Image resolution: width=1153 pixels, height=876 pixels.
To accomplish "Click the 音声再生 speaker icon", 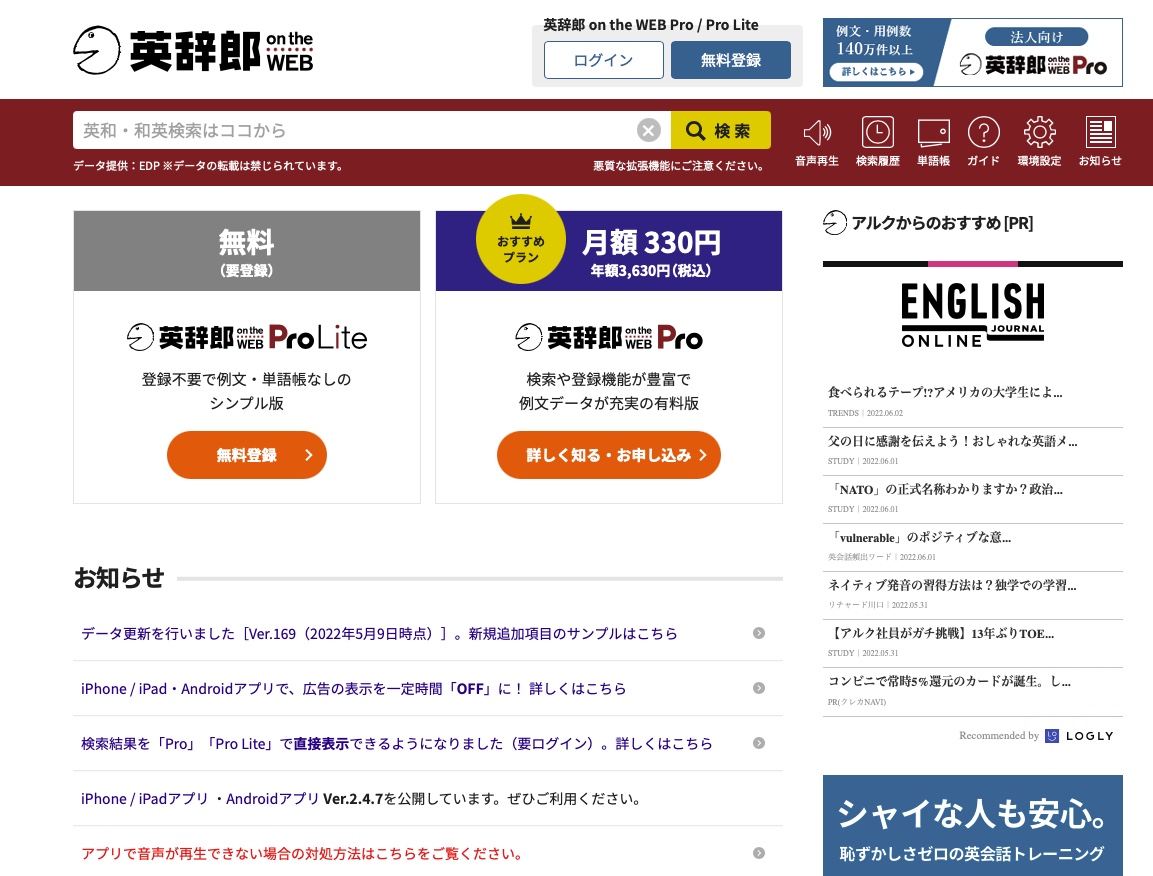I will point(817,131).
